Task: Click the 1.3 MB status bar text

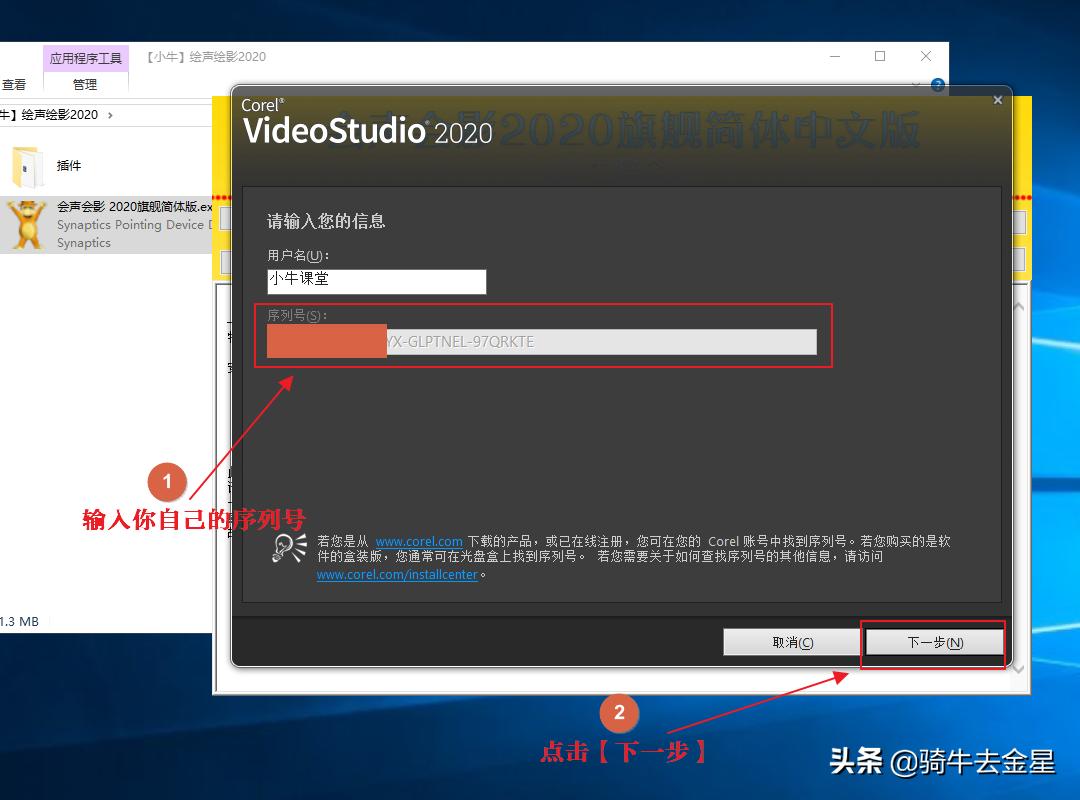Action: point(18,621)
